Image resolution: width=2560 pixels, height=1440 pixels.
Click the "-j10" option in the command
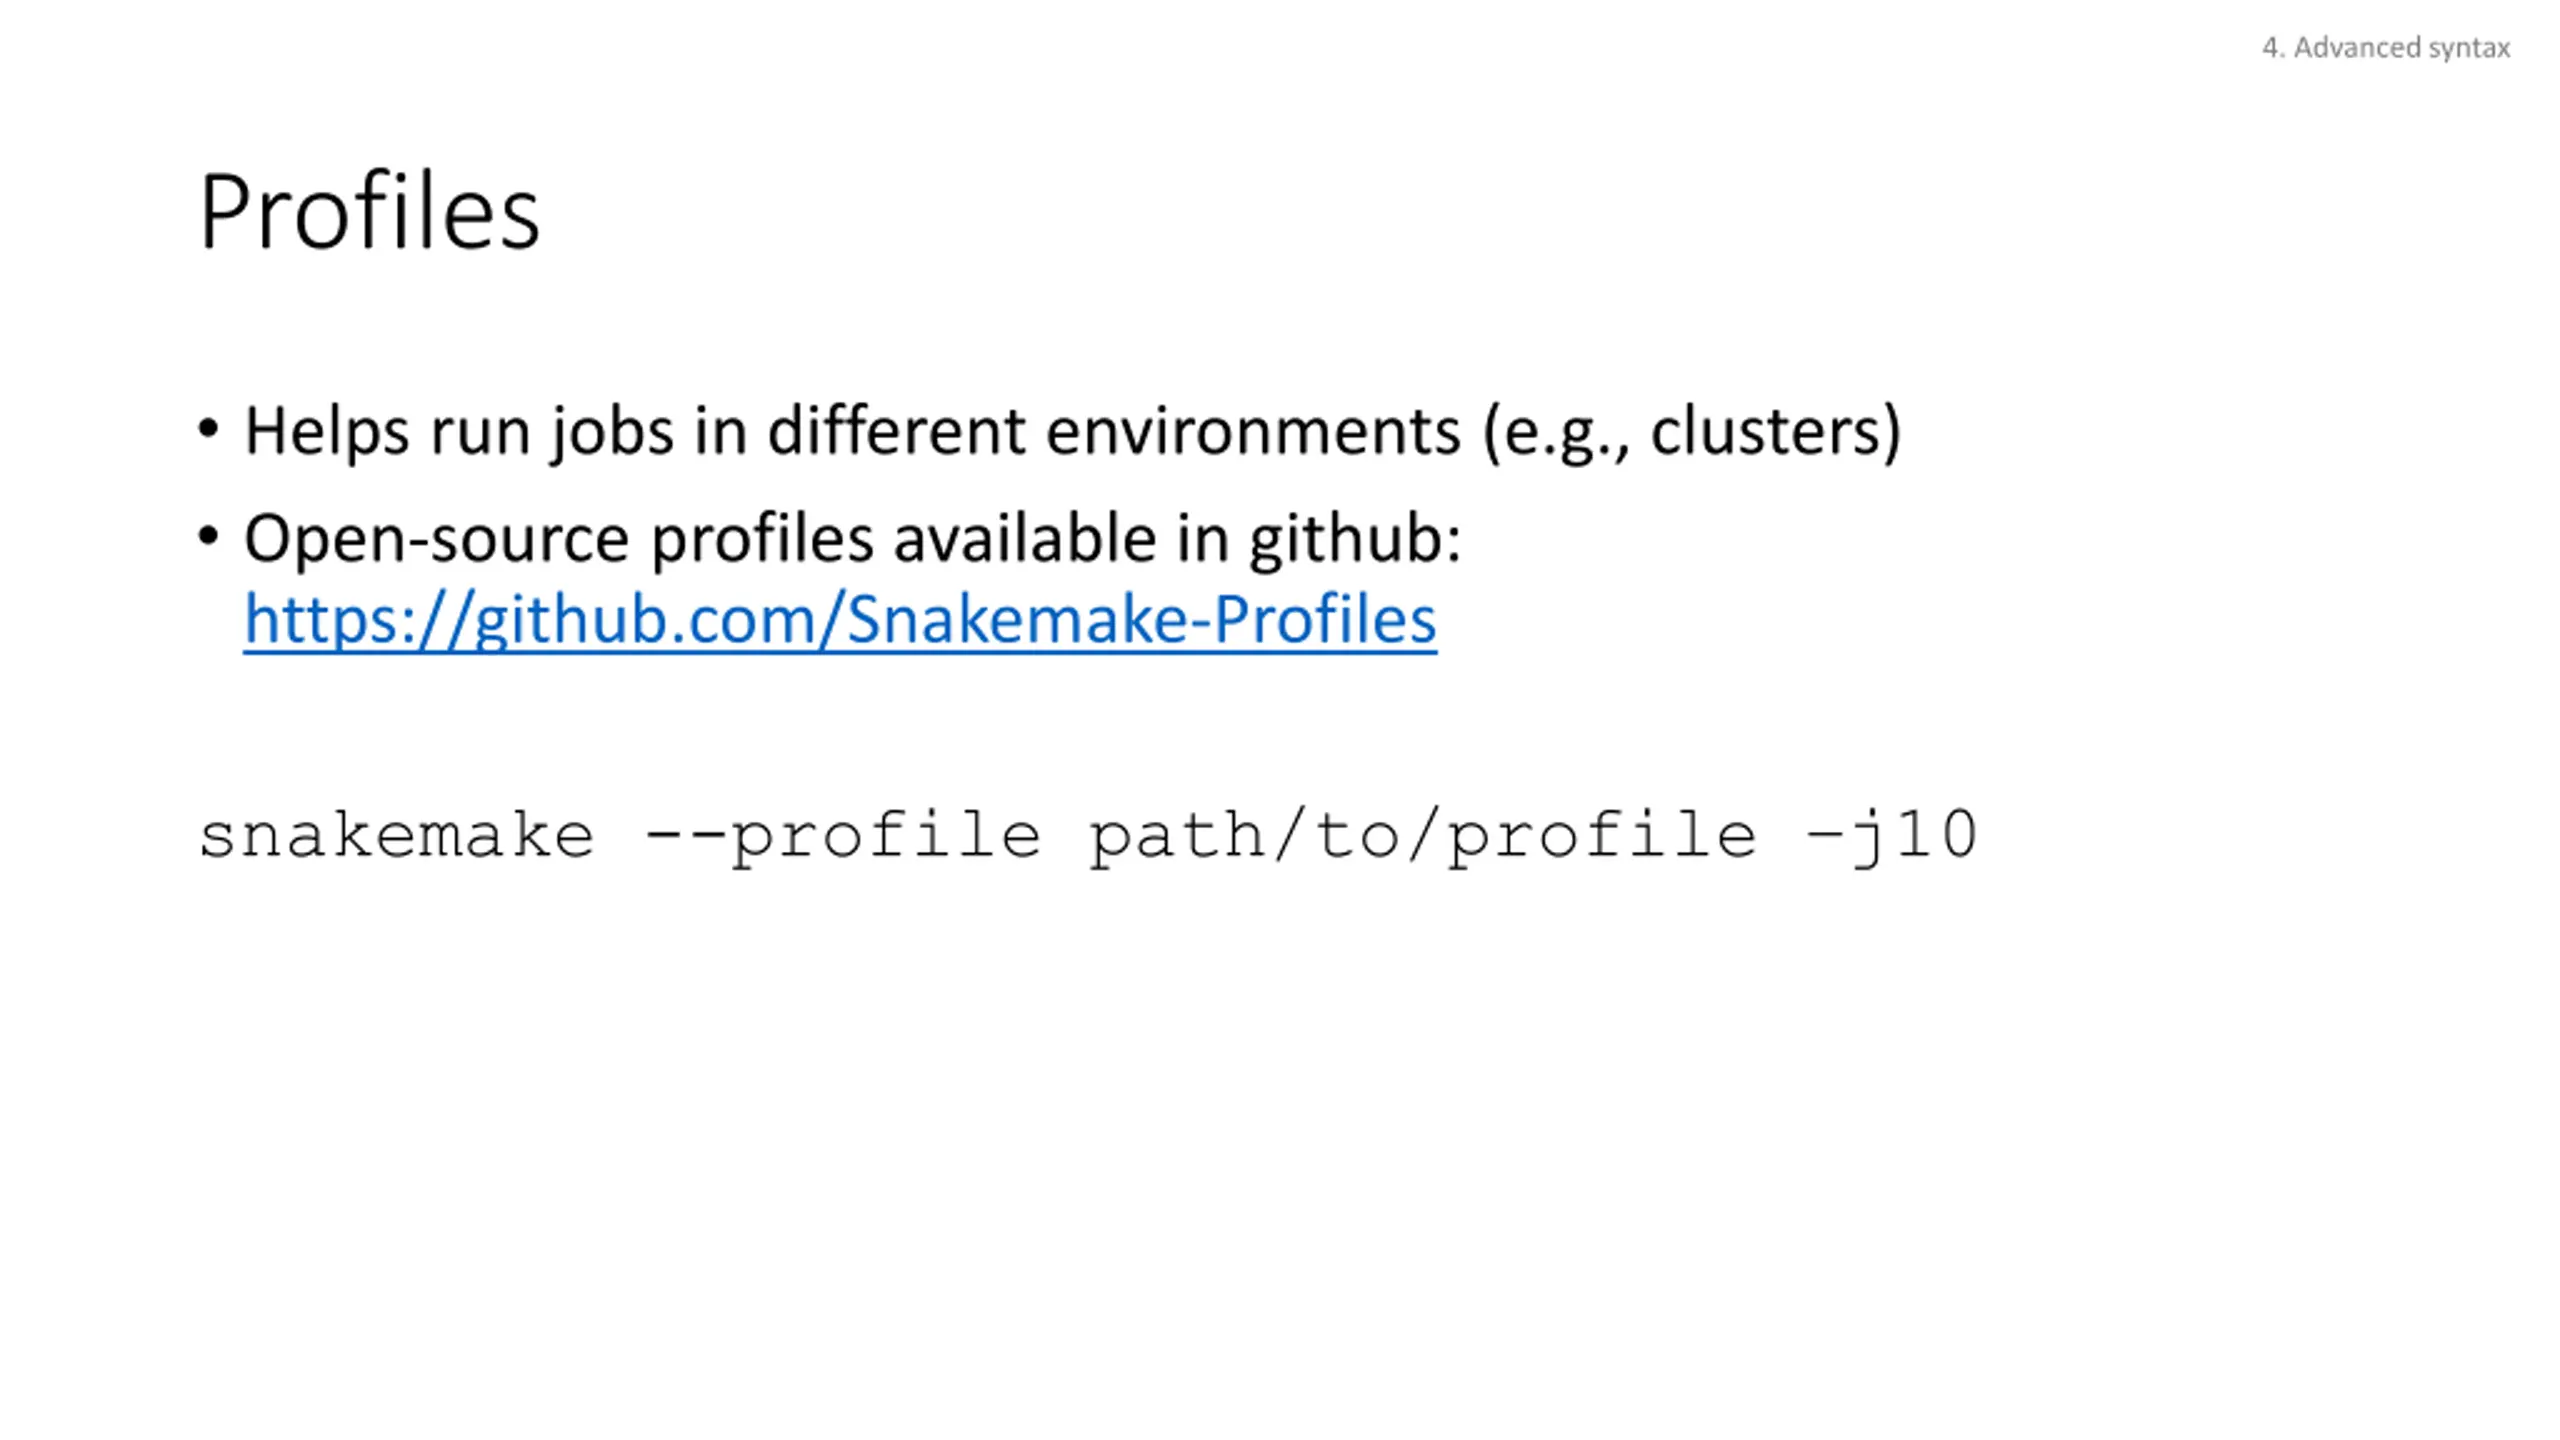click(1890, 836)
